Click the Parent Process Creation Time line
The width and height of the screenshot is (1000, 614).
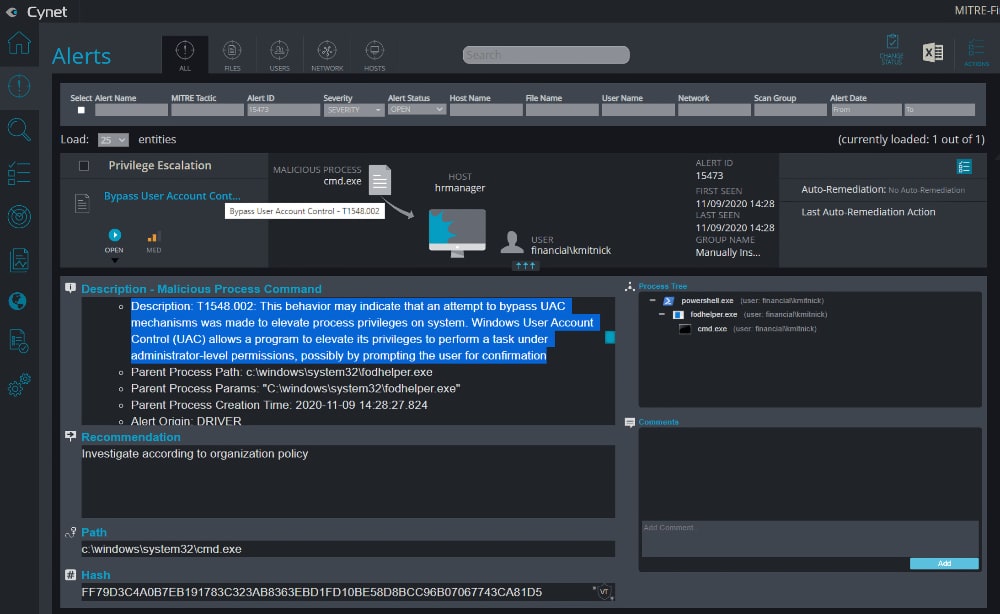279,405
